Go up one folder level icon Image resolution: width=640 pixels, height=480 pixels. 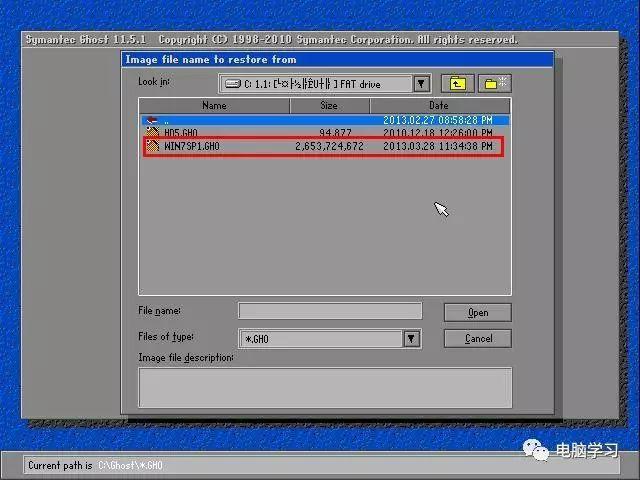458,84
